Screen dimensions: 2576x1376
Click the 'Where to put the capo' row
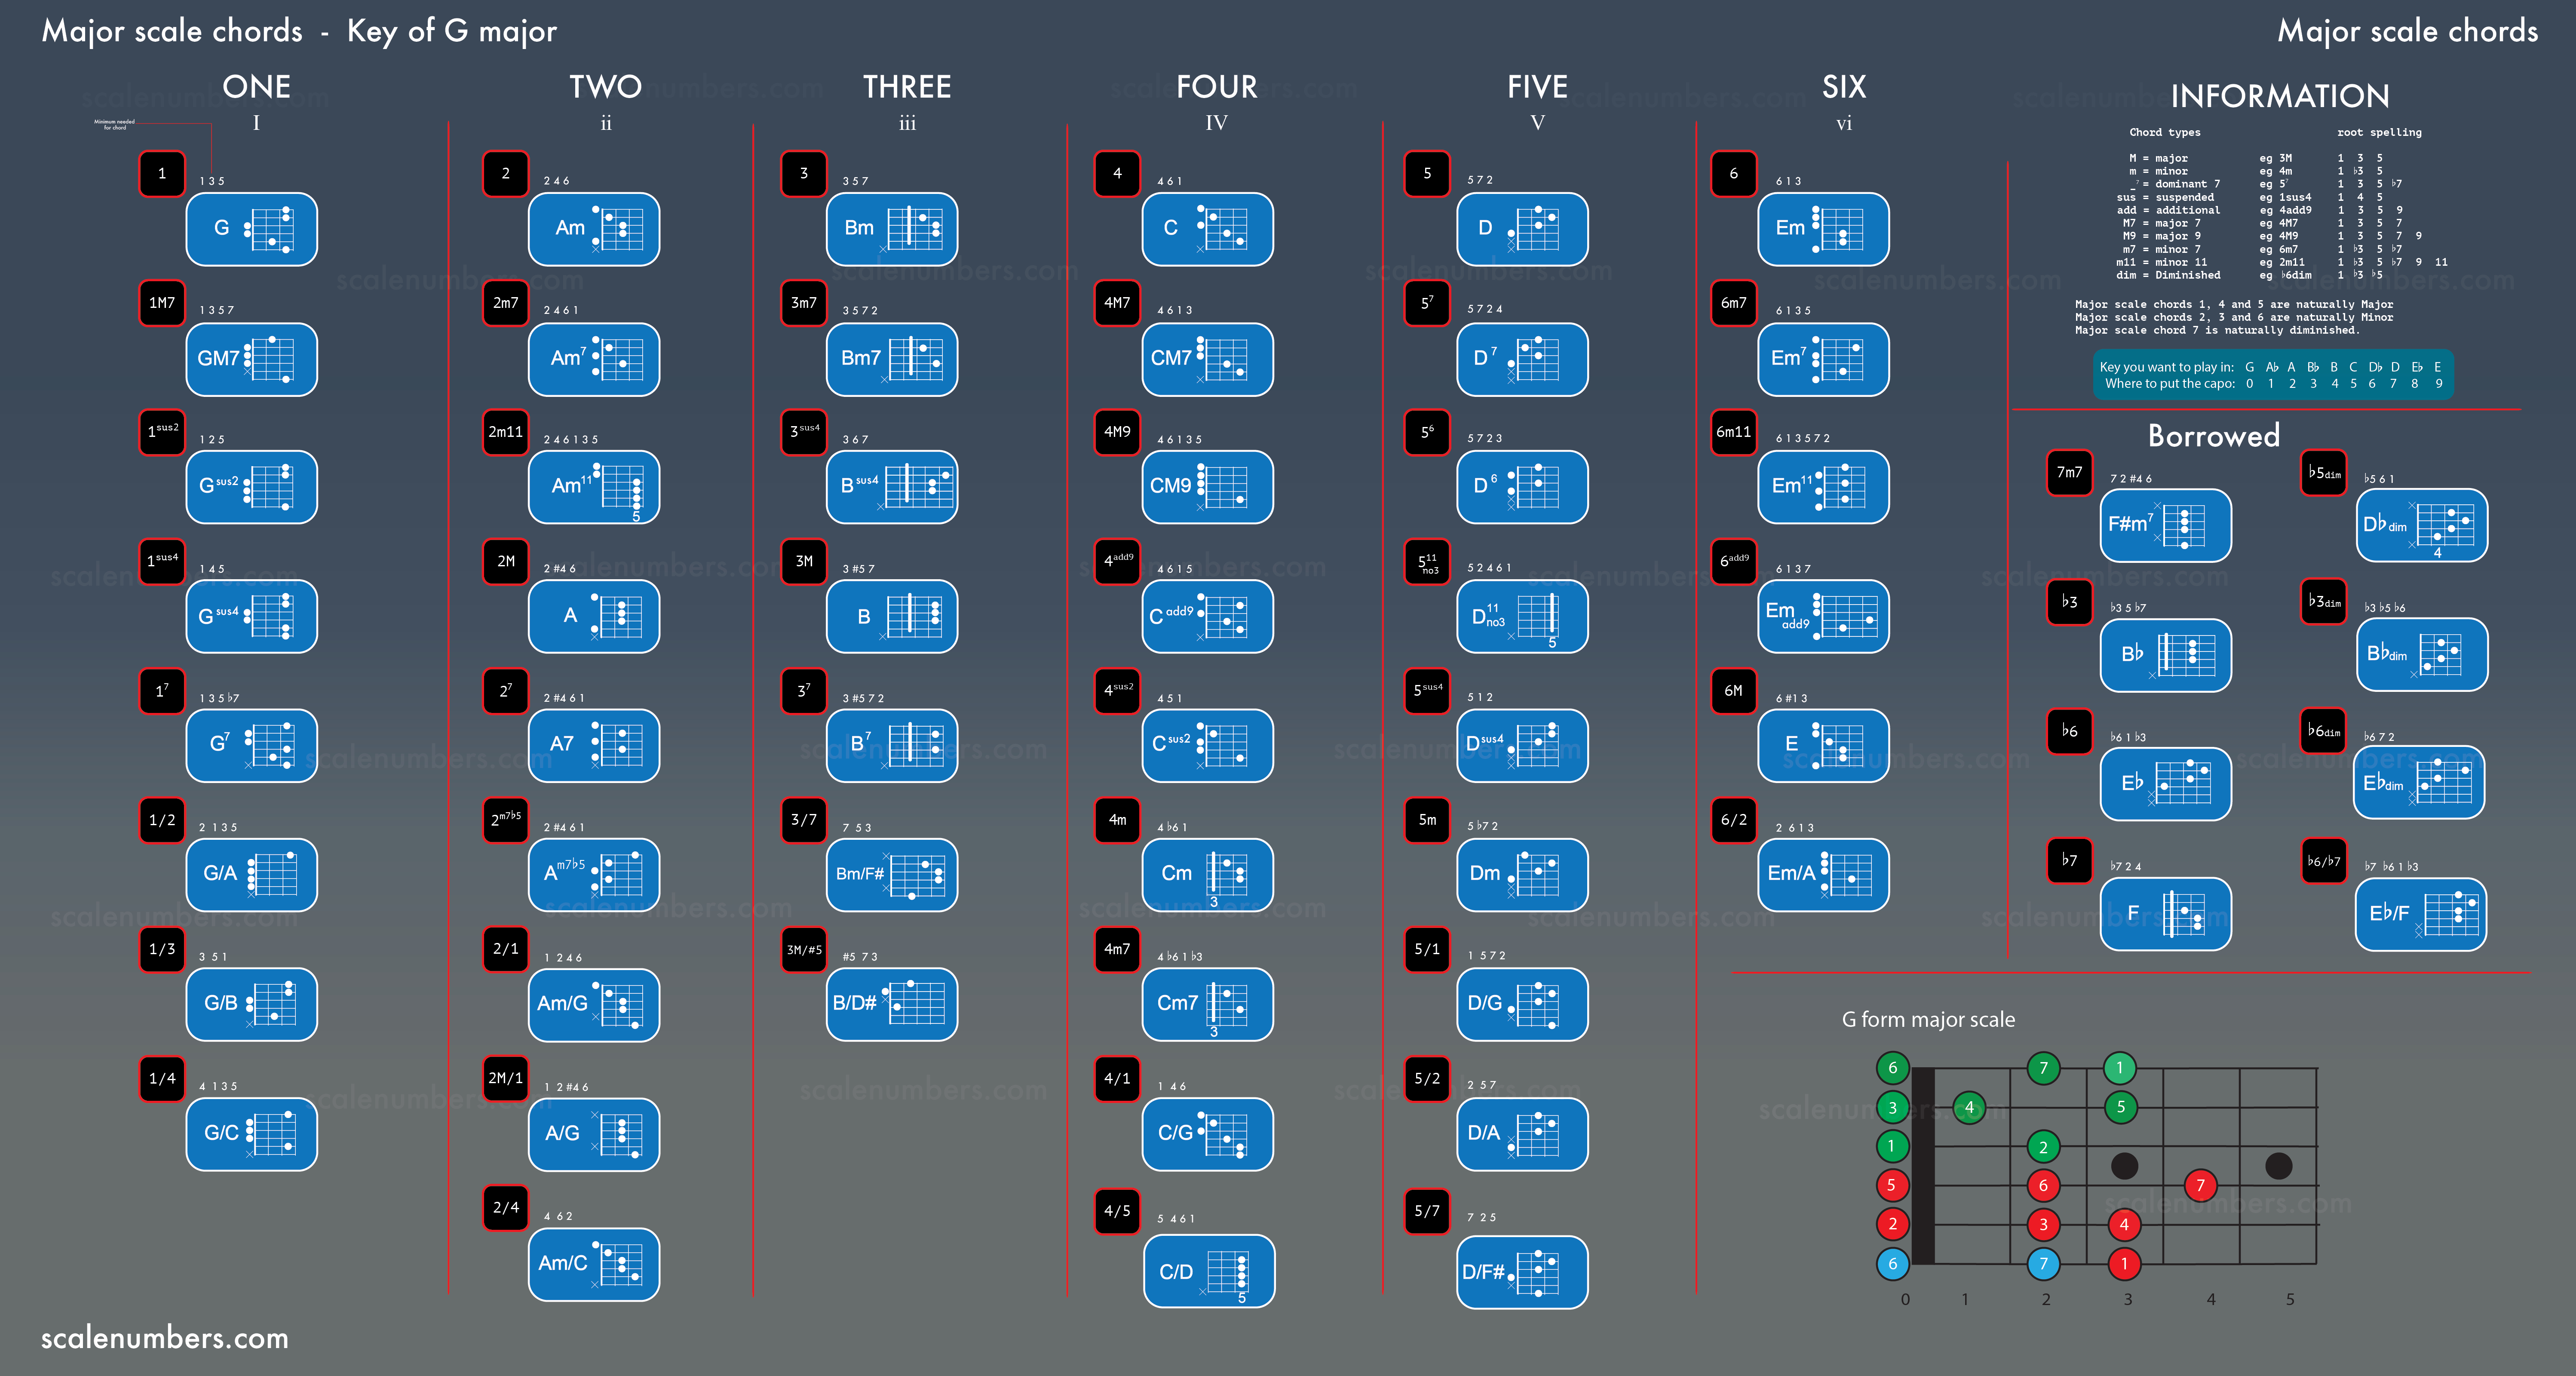click(2274, 384)
